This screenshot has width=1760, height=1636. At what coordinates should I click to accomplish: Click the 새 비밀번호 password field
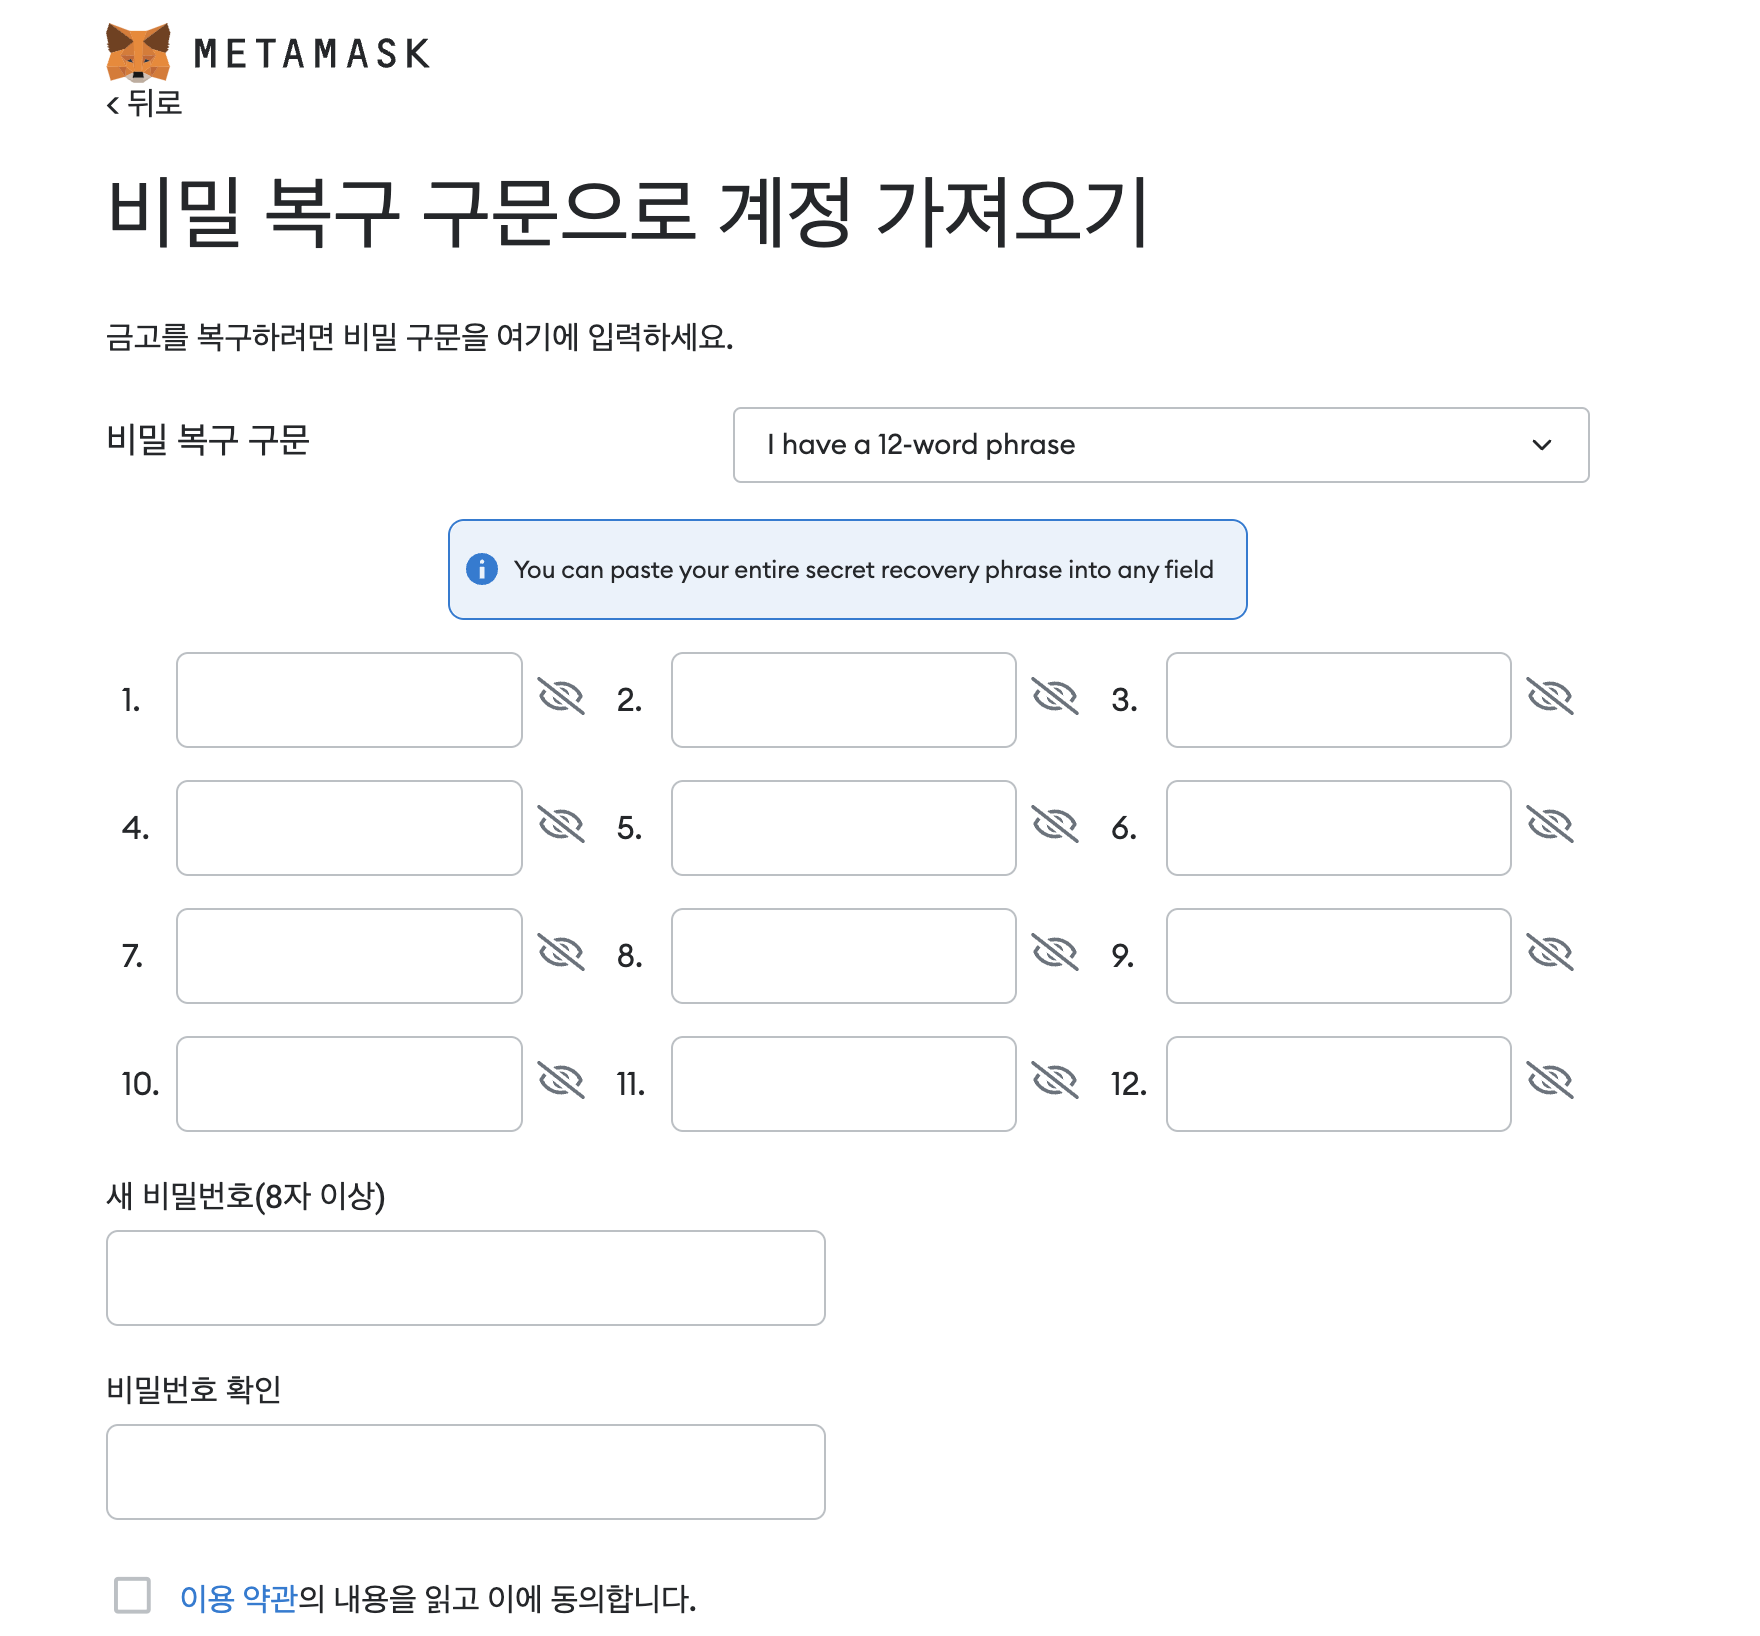coord(465,1278)
